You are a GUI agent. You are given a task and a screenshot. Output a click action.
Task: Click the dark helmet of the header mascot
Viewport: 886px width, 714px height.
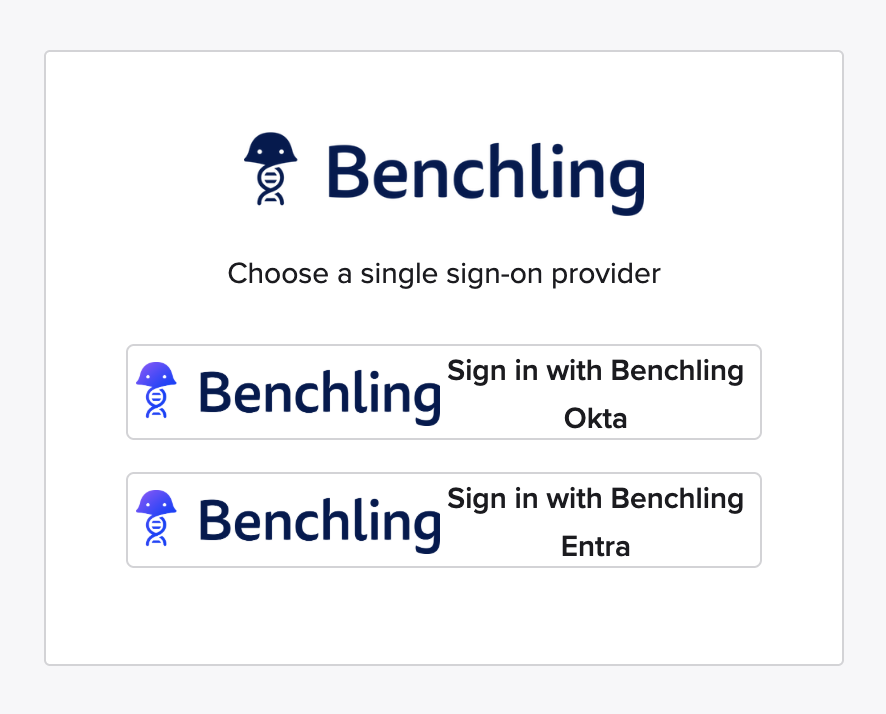click(x=271, y=148)
